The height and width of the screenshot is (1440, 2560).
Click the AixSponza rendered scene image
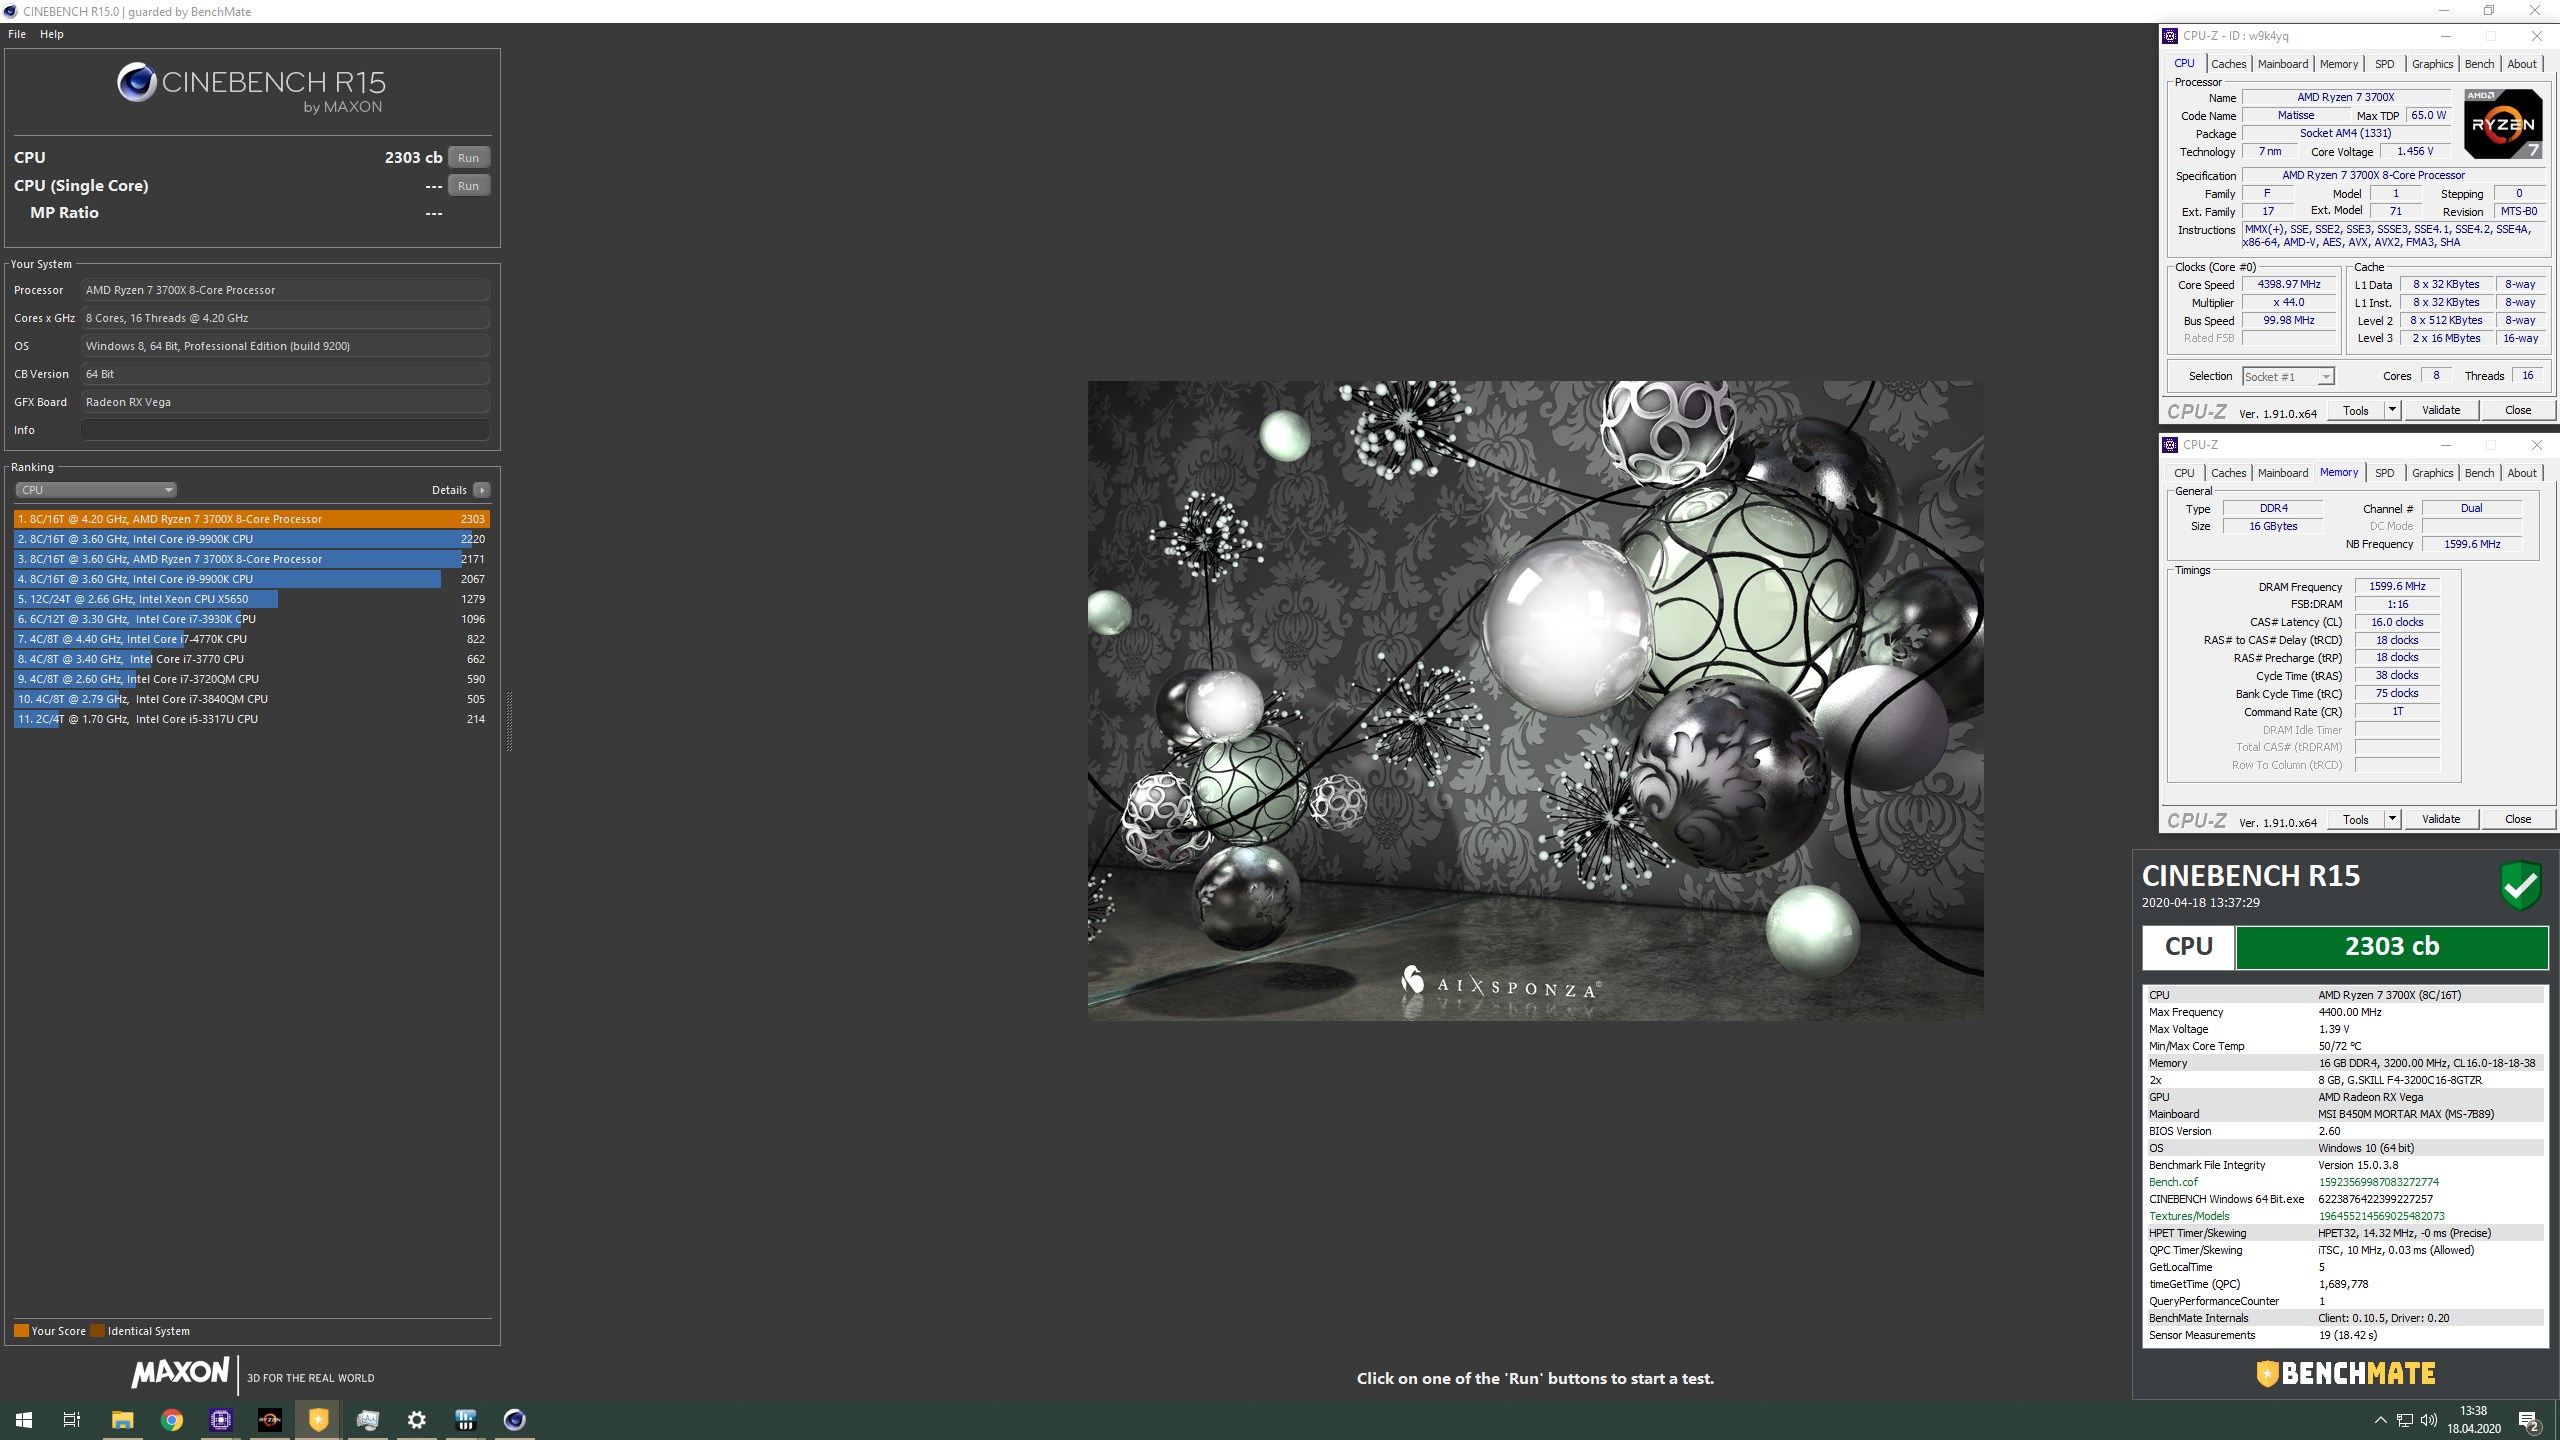(x=1535, y=700)
